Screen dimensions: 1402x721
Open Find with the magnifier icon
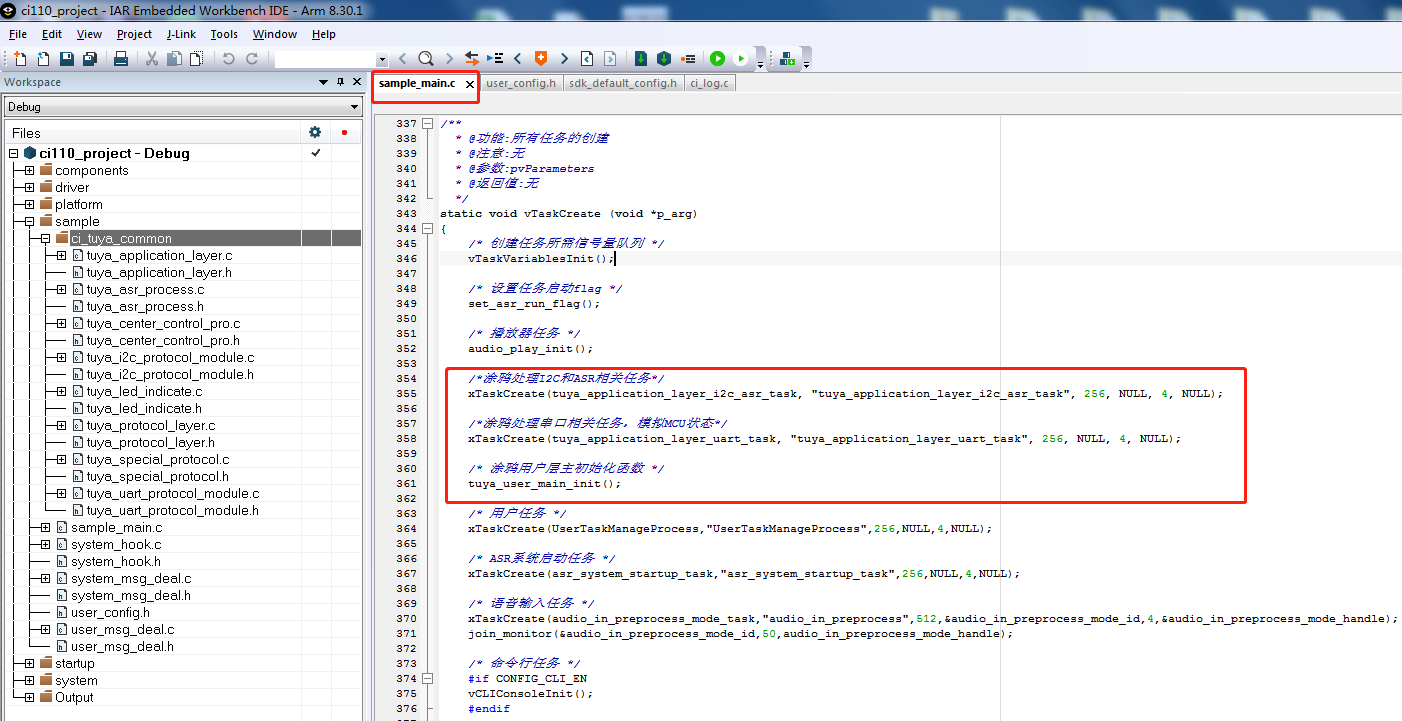425,59
